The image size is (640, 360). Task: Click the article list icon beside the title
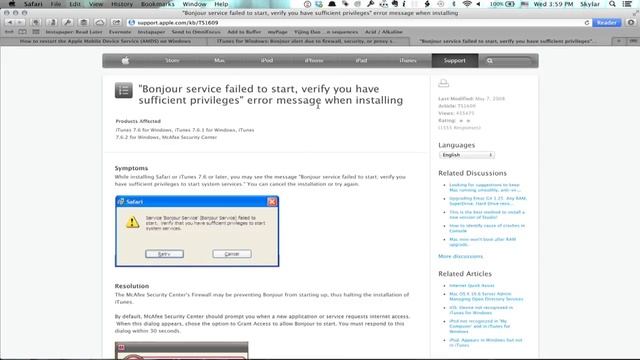click(123, 90)
